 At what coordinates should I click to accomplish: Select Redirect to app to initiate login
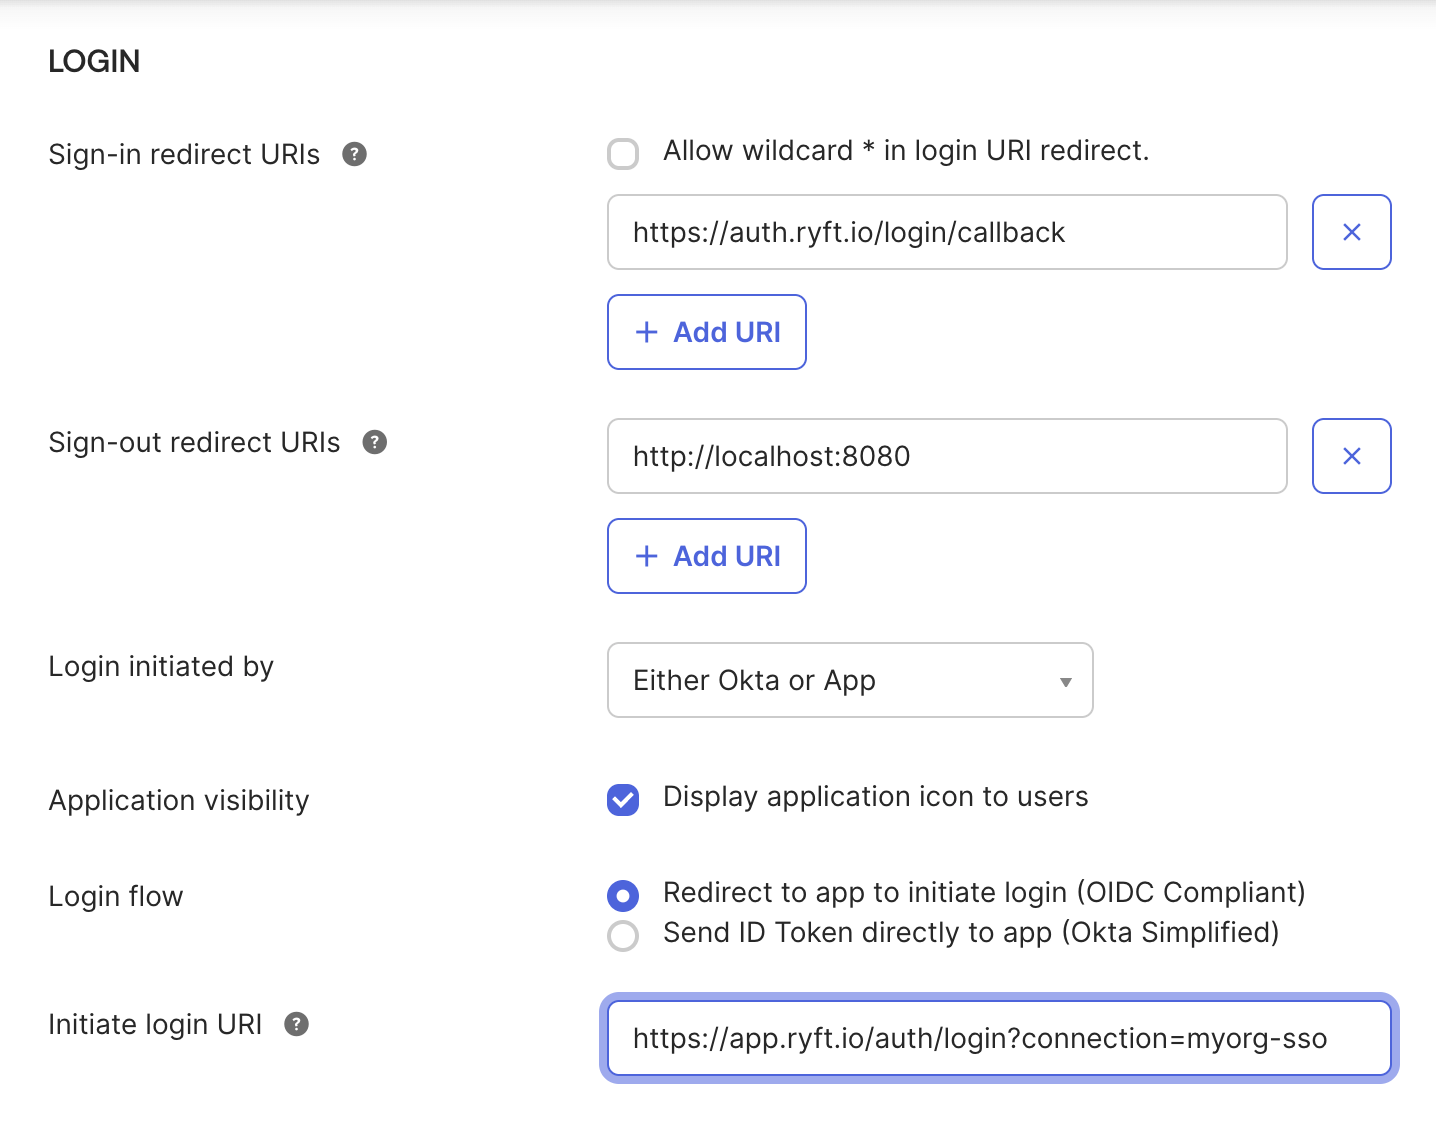(623, 895)
